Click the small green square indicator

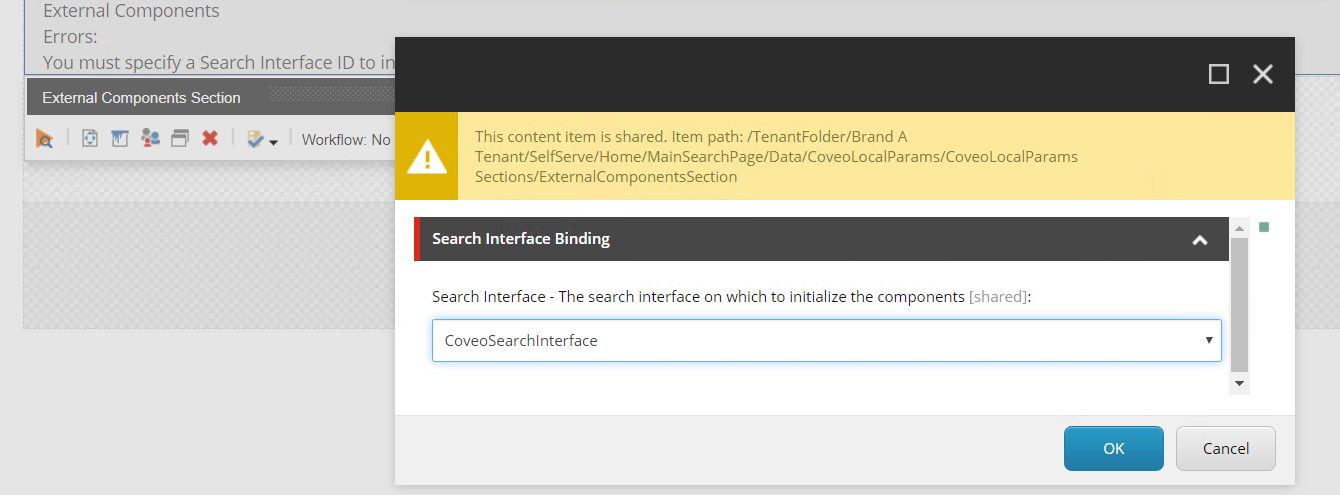click(x=1263, y=227)
